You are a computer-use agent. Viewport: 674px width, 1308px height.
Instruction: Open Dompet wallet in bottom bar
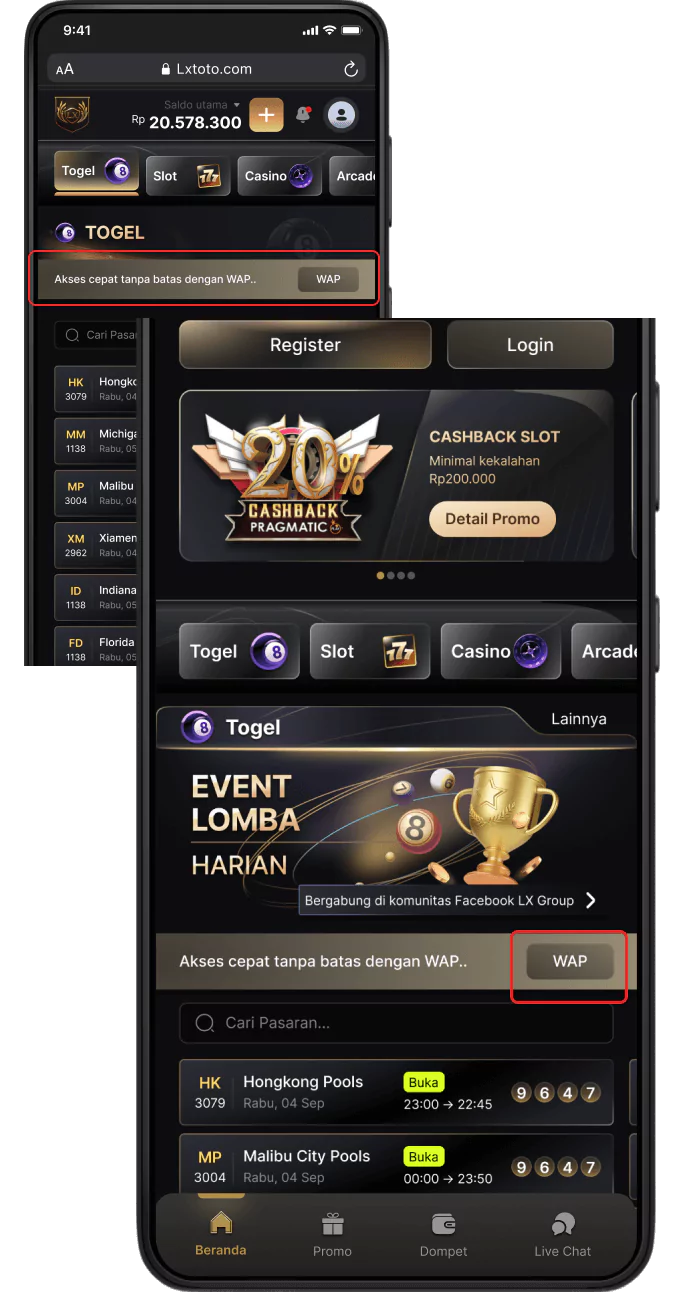point(443,1234)
